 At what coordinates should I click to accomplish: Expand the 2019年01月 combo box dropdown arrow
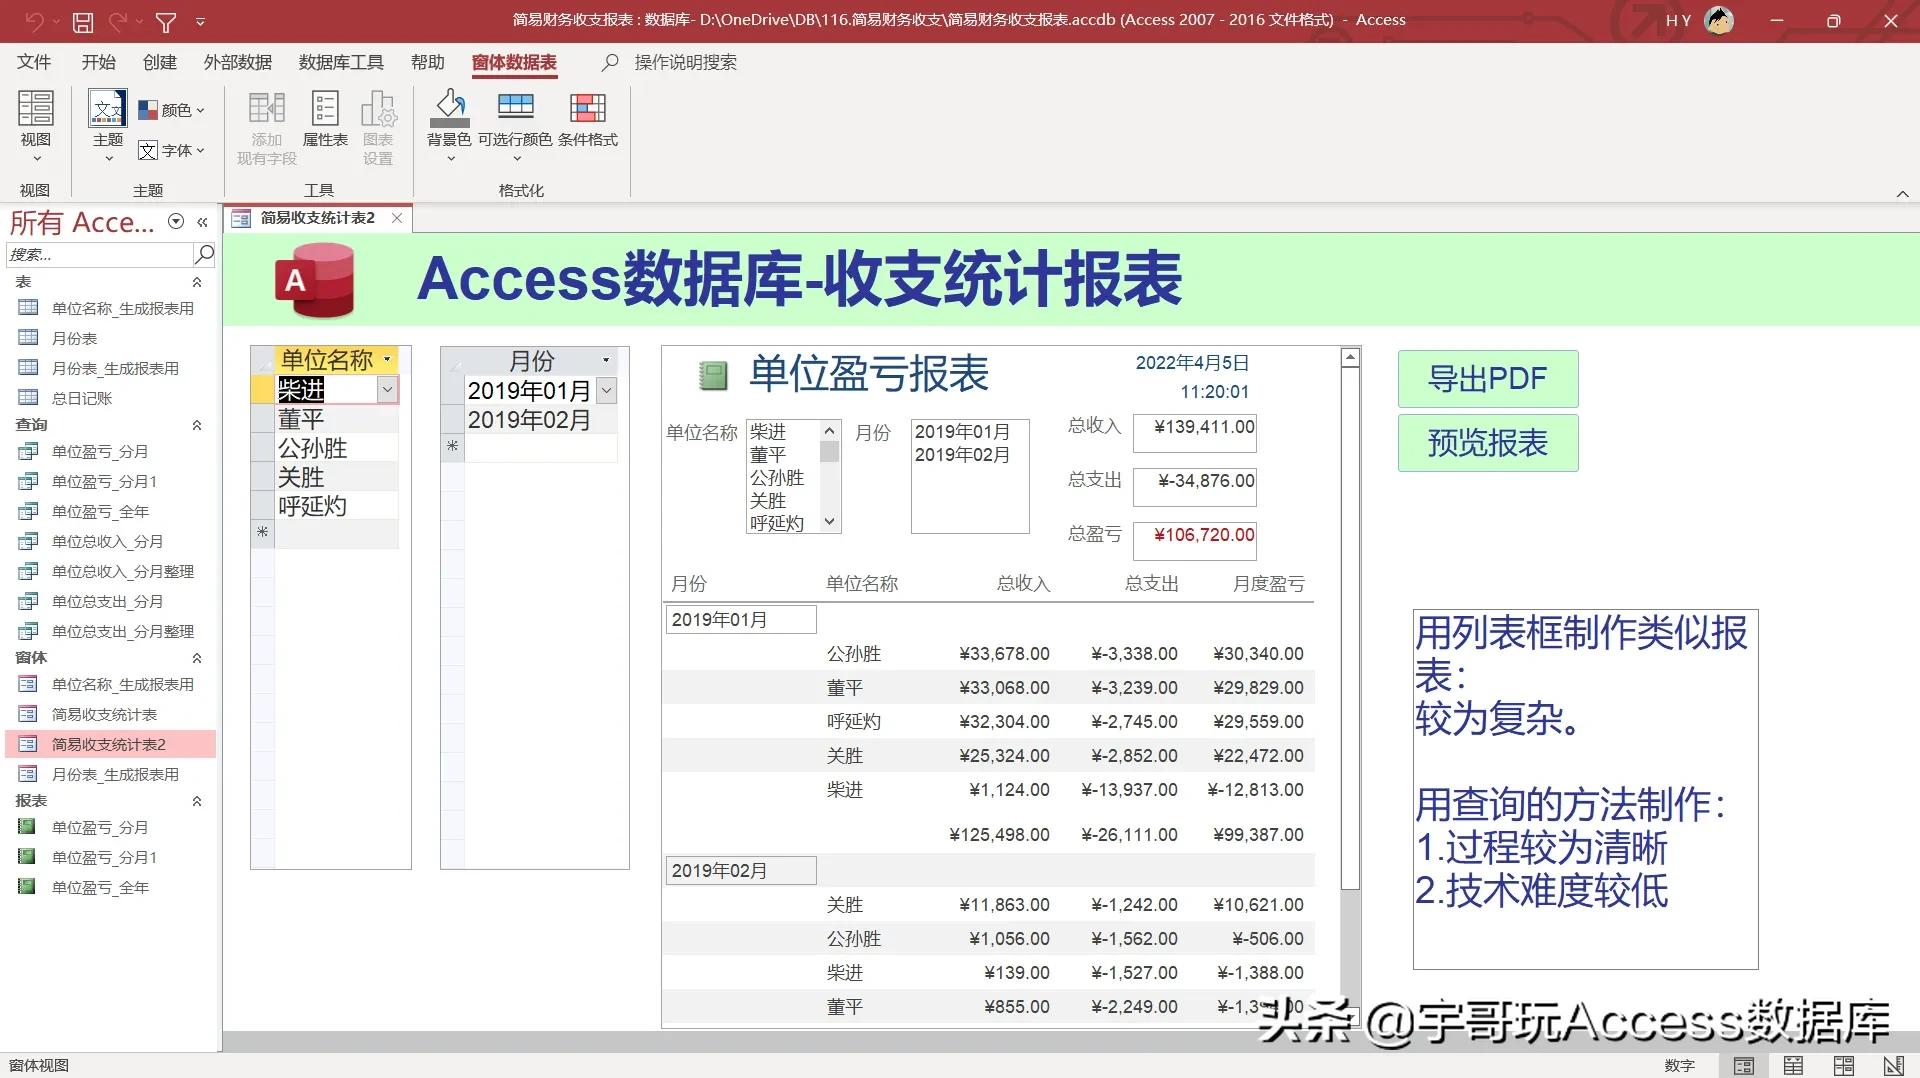[x=606, y=391]
